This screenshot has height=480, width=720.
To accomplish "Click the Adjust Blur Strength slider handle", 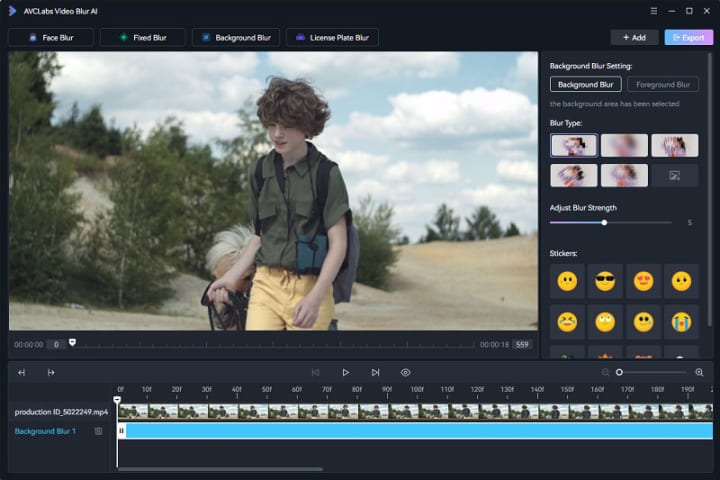I will coord(604,222).
